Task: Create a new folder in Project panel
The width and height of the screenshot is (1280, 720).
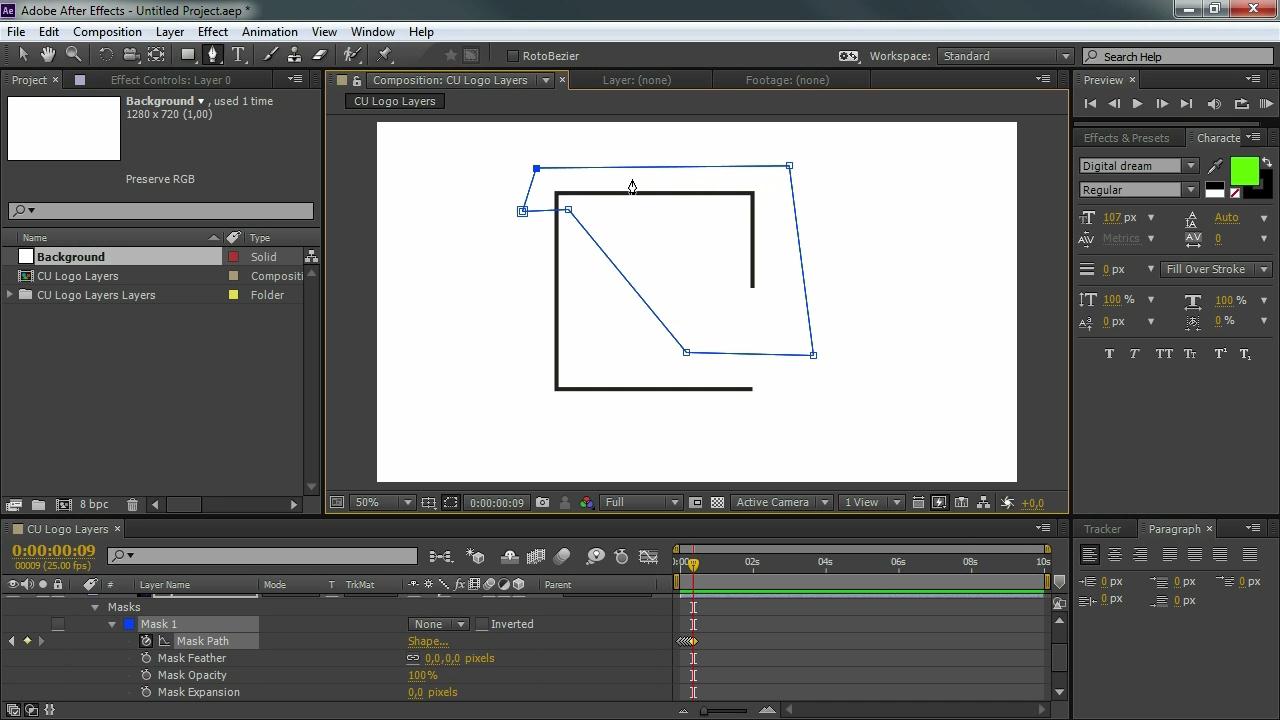Action: 37,505
